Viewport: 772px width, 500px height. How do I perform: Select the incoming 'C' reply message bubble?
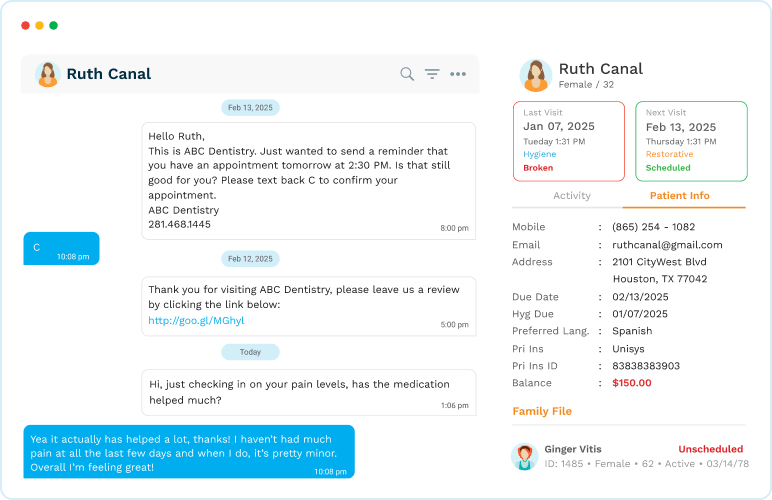(x=62, y=249)
